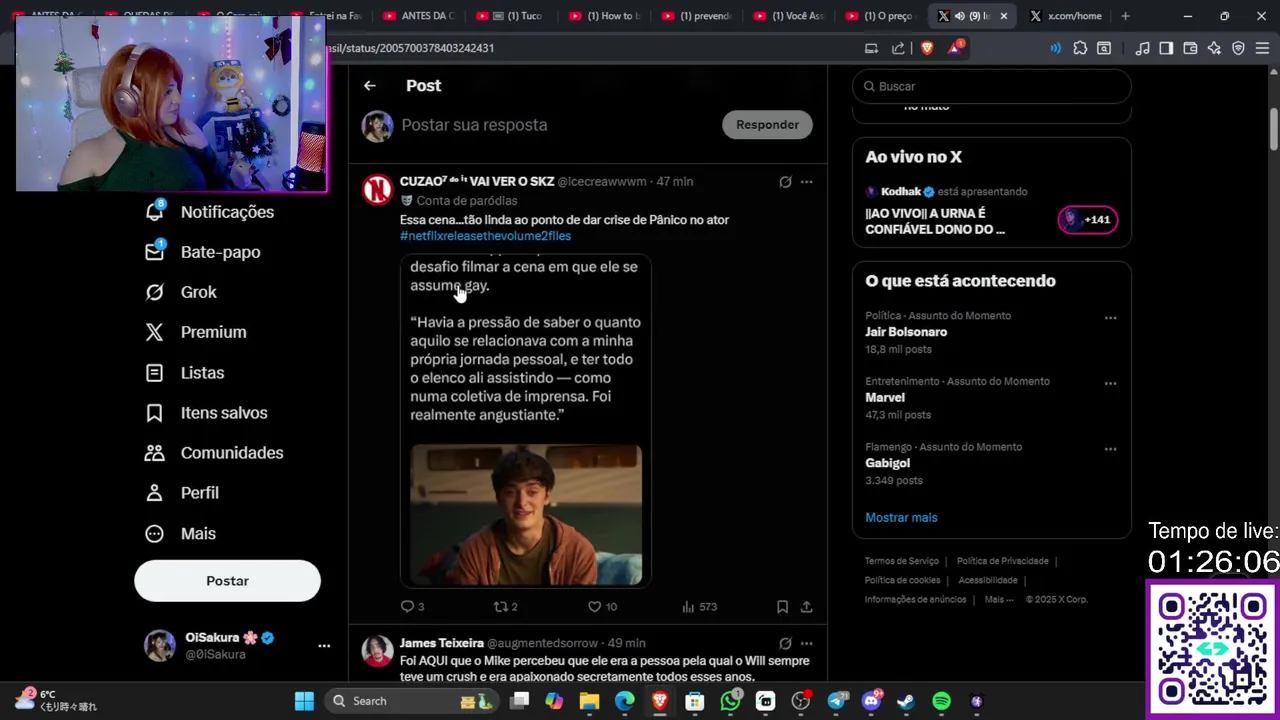Bookmark the CUZAO post
Image resolution: width=1280 pixels, height=720 pixels.
point(782,607)
